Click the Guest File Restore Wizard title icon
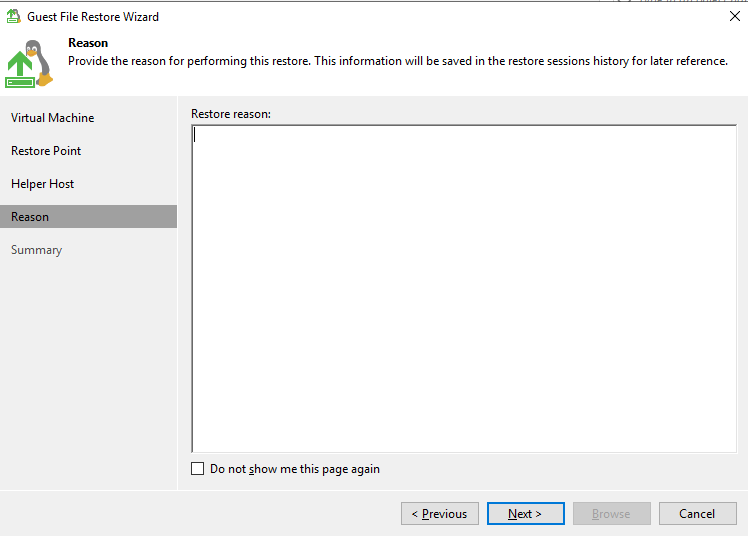This screenshot has height=536, width=748. pyautogui.click(x=14, y=16)
